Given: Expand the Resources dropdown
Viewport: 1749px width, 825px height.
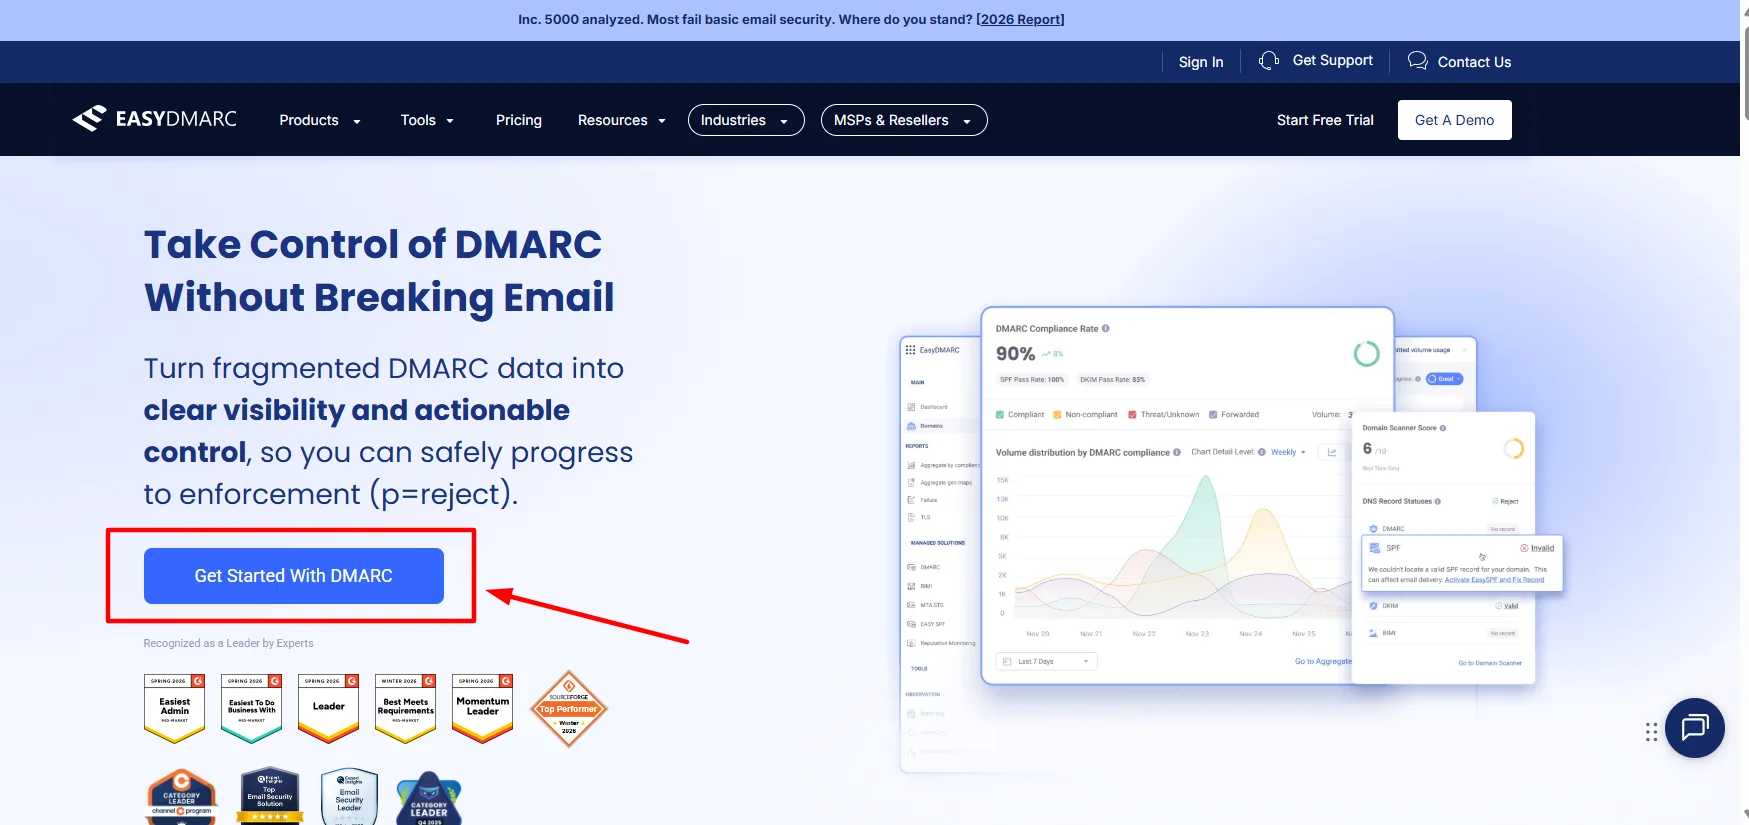Looking at the screenshot, I should click(622, 120).
